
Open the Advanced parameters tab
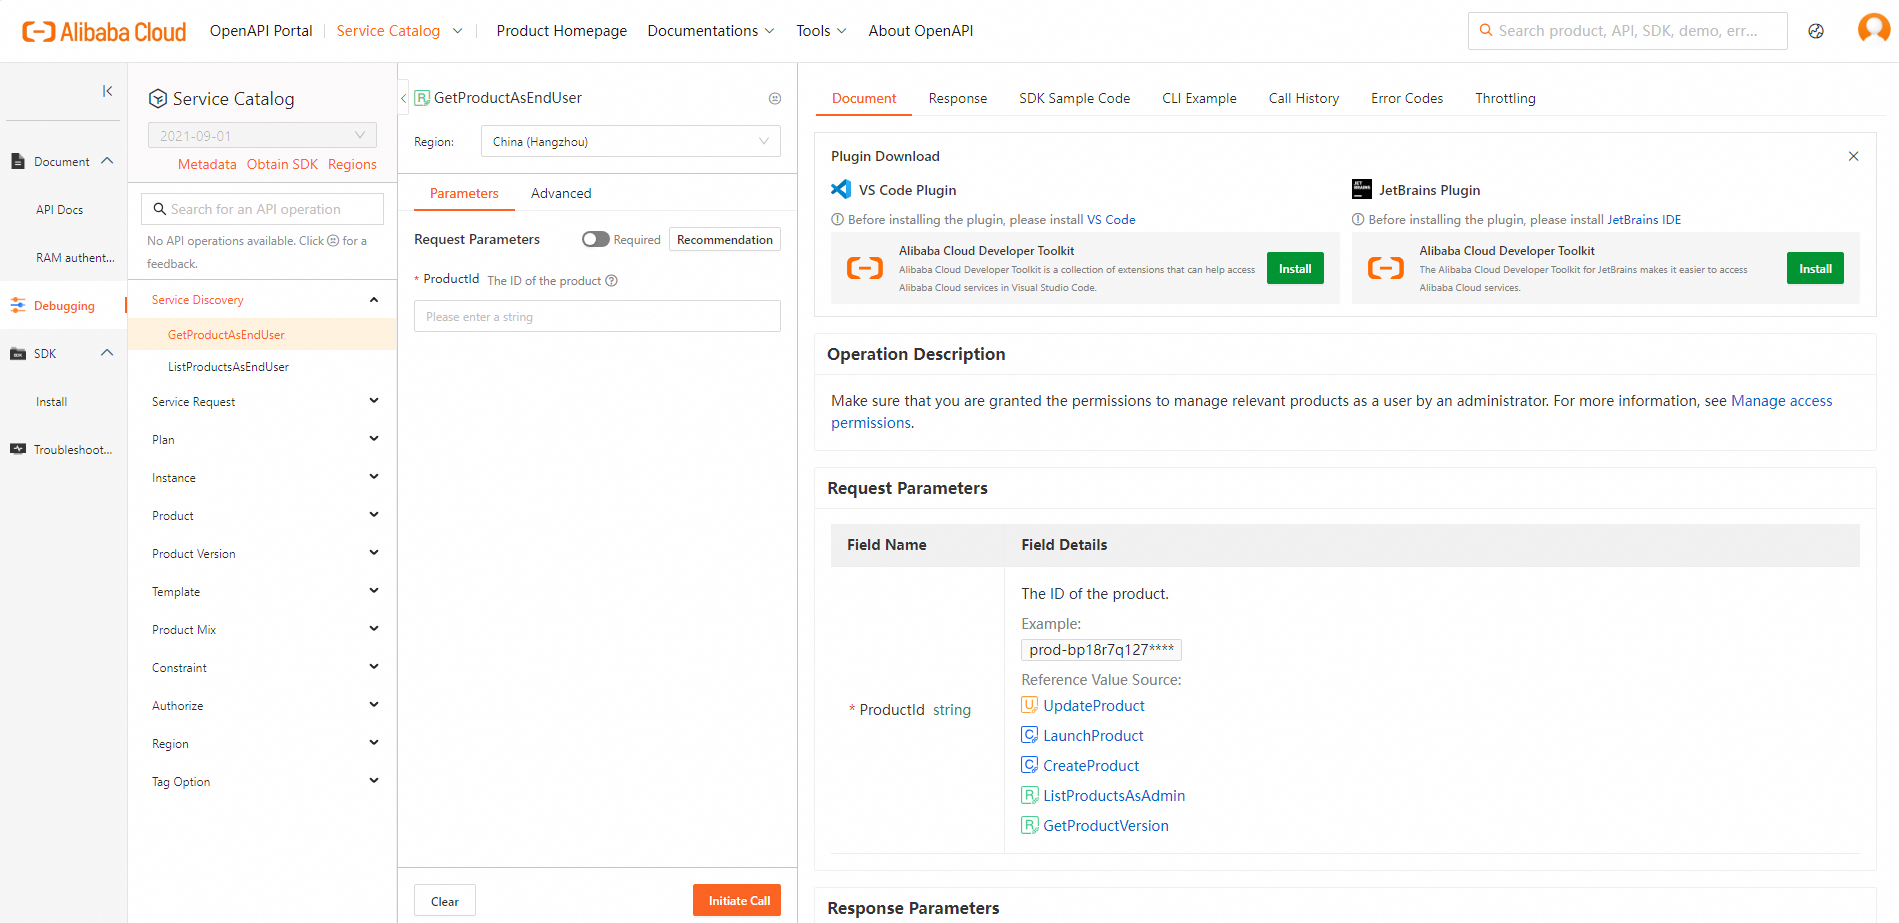(561, 193)
